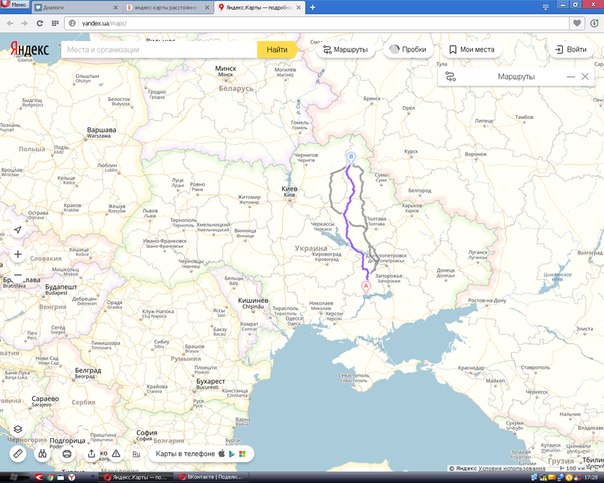The width and height of the screenshot is (604, 483).
Task: Activate the ruler distance tool
Action: point(18,454)
